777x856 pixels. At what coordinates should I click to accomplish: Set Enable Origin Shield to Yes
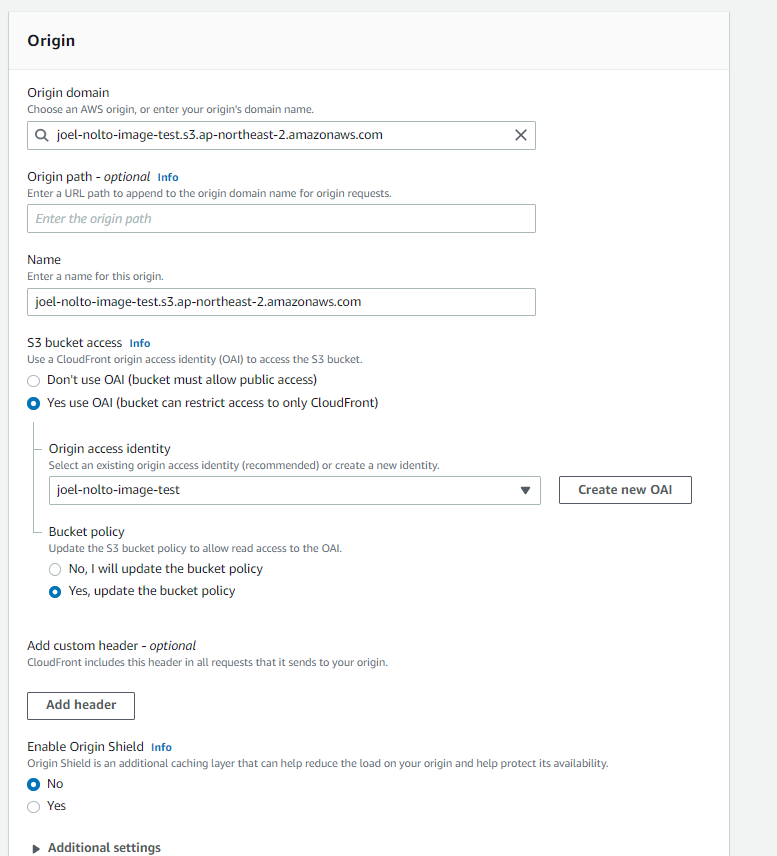(34, 806)
